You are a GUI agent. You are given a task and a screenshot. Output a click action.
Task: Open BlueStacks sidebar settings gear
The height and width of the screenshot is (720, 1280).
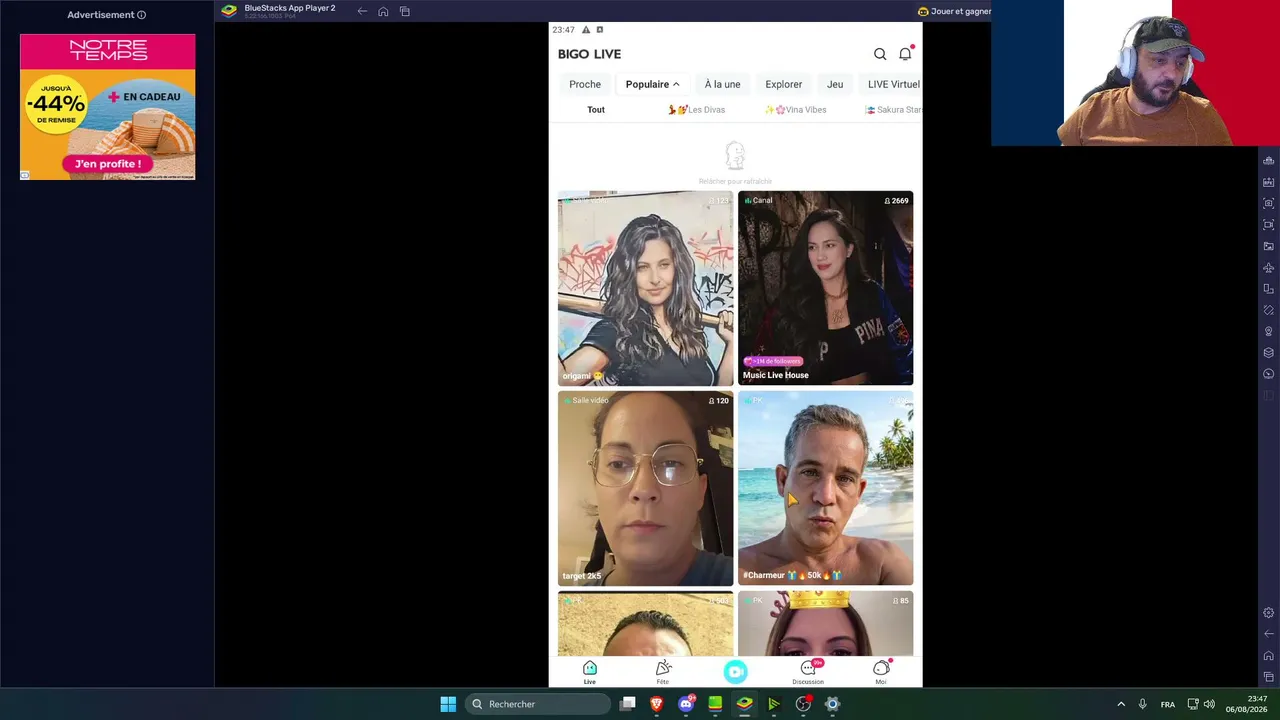(x=1269, y=613)
